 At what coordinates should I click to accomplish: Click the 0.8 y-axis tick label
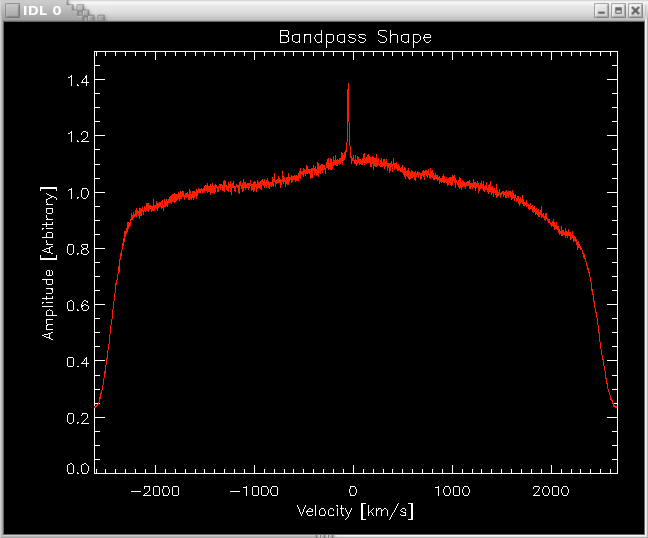click(78, 250)
